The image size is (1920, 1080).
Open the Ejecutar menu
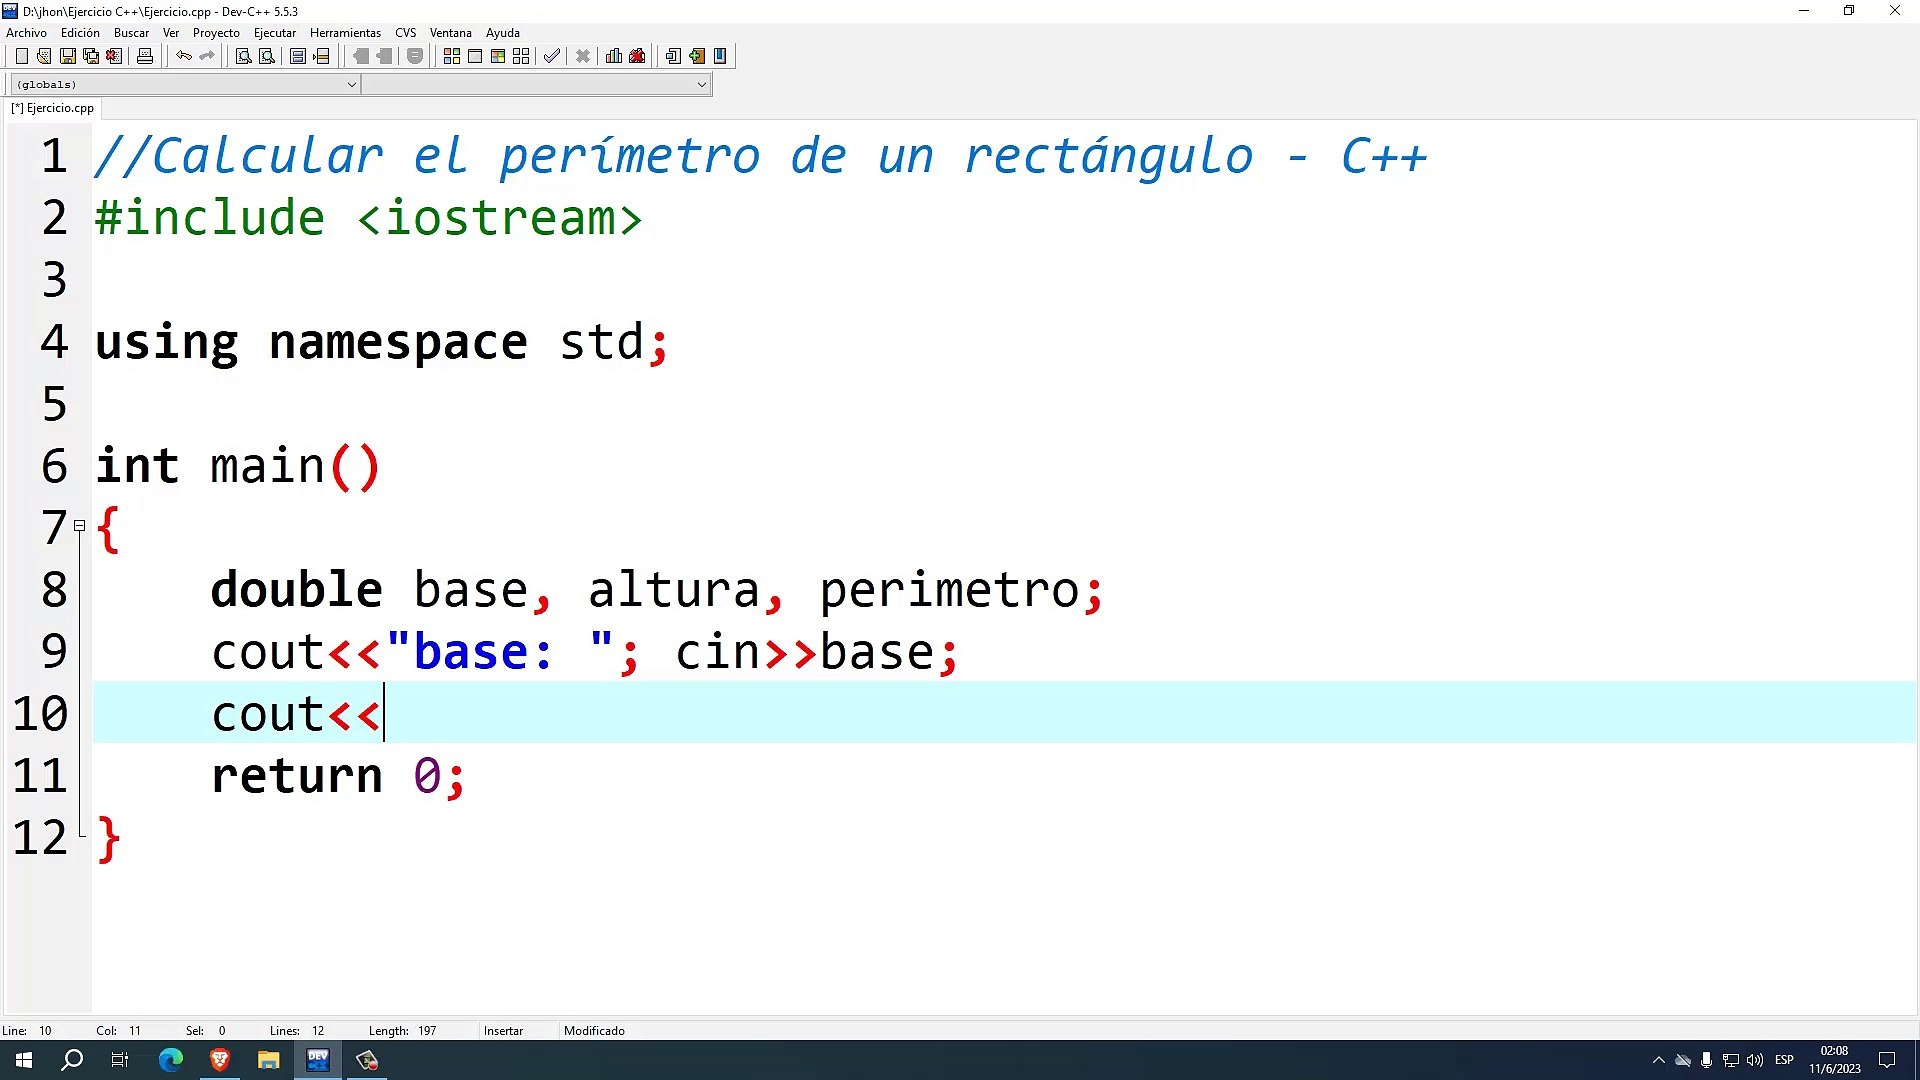coord(274,33)
